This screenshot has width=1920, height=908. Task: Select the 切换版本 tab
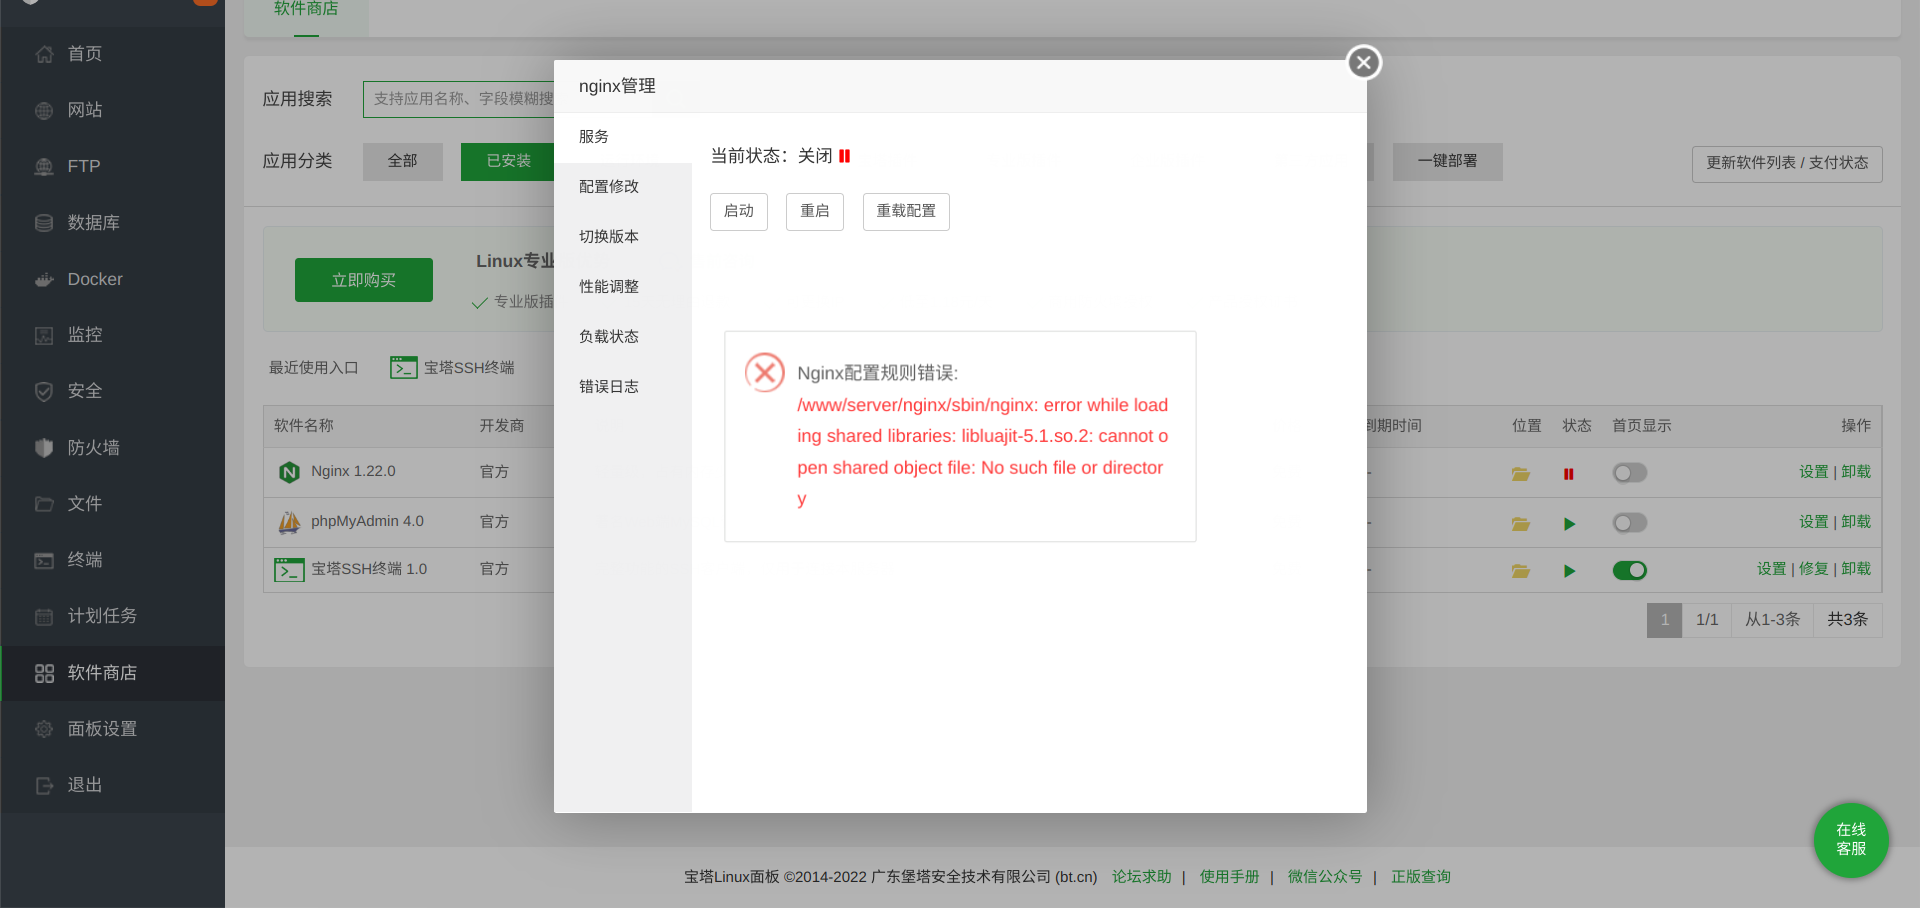click(x=623, y=237)
